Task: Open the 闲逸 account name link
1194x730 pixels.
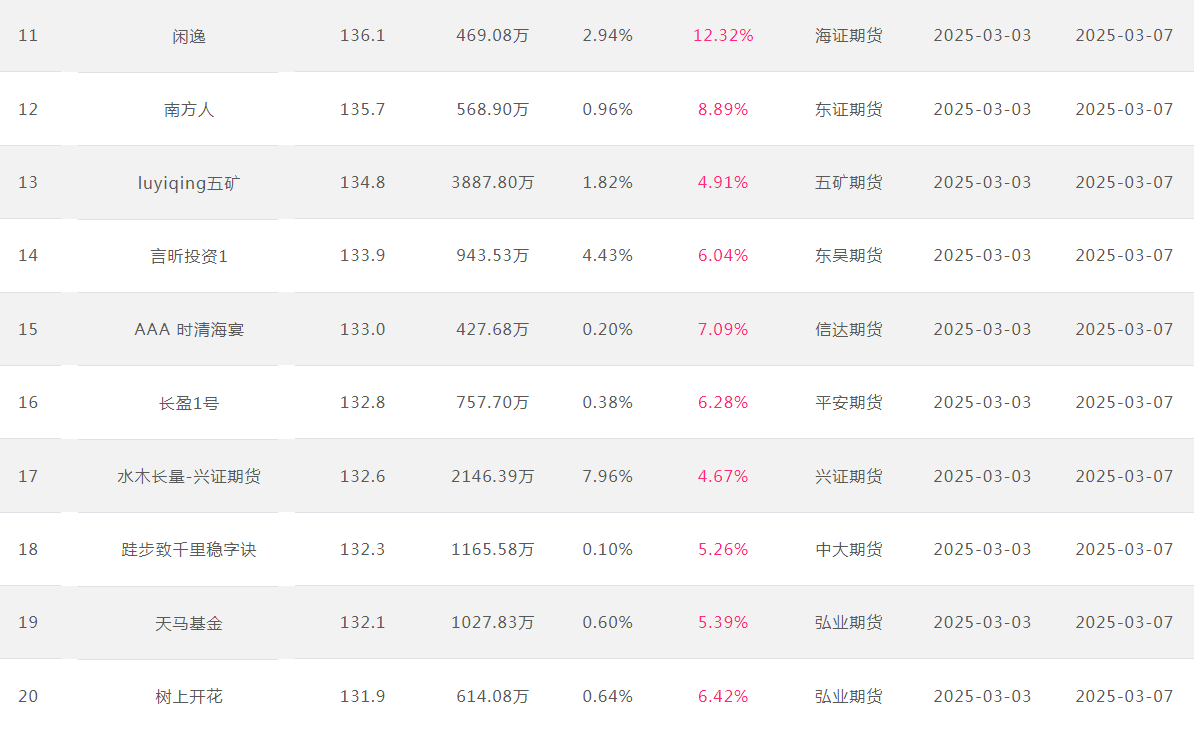Action: click(189, 37)
